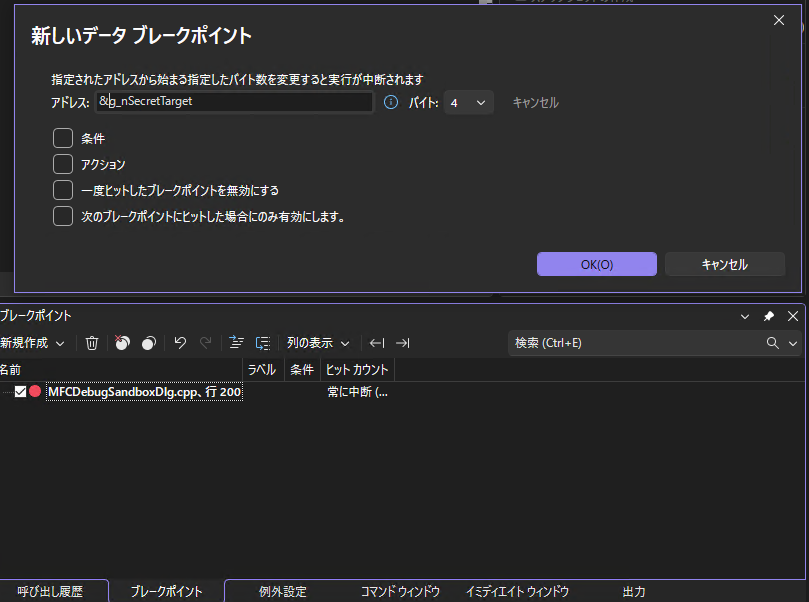
Task: Click the キャンセル button in the dialog
Action: coord(724,264)
